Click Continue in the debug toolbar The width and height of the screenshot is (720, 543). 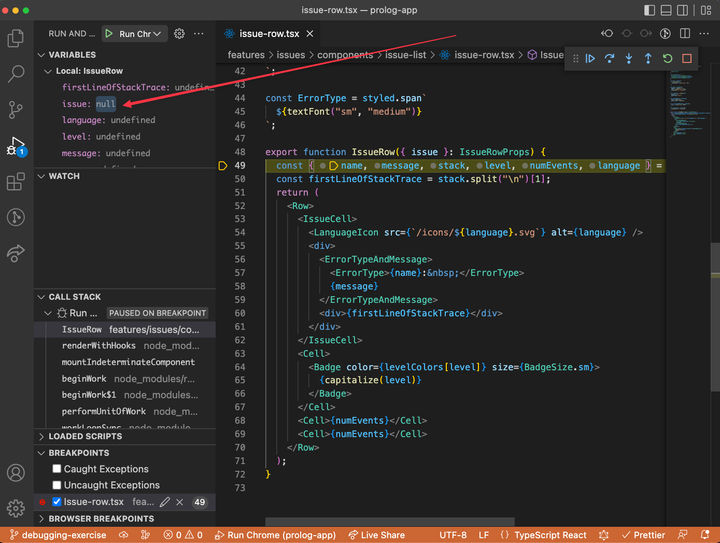coord(591,59)
